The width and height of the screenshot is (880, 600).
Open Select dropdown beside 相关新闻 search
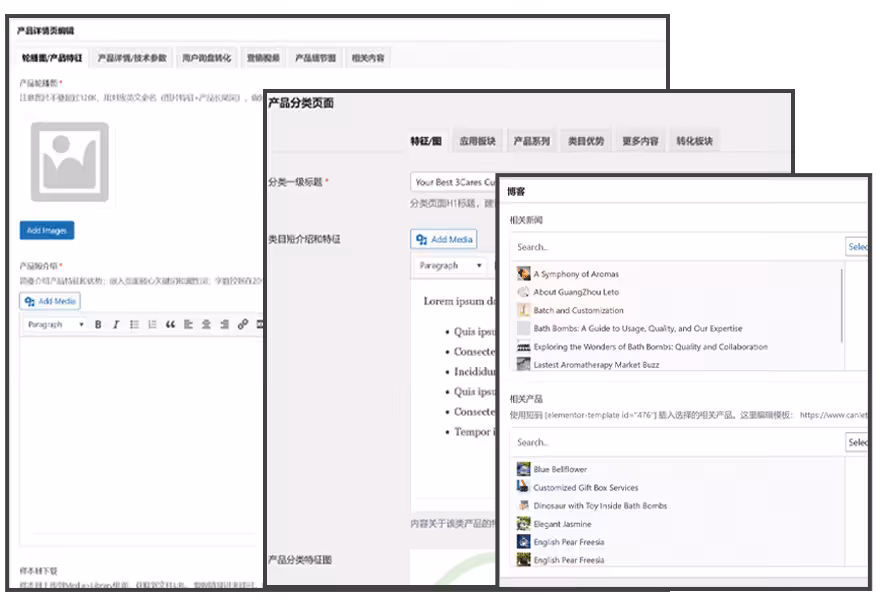pos(857,246)
